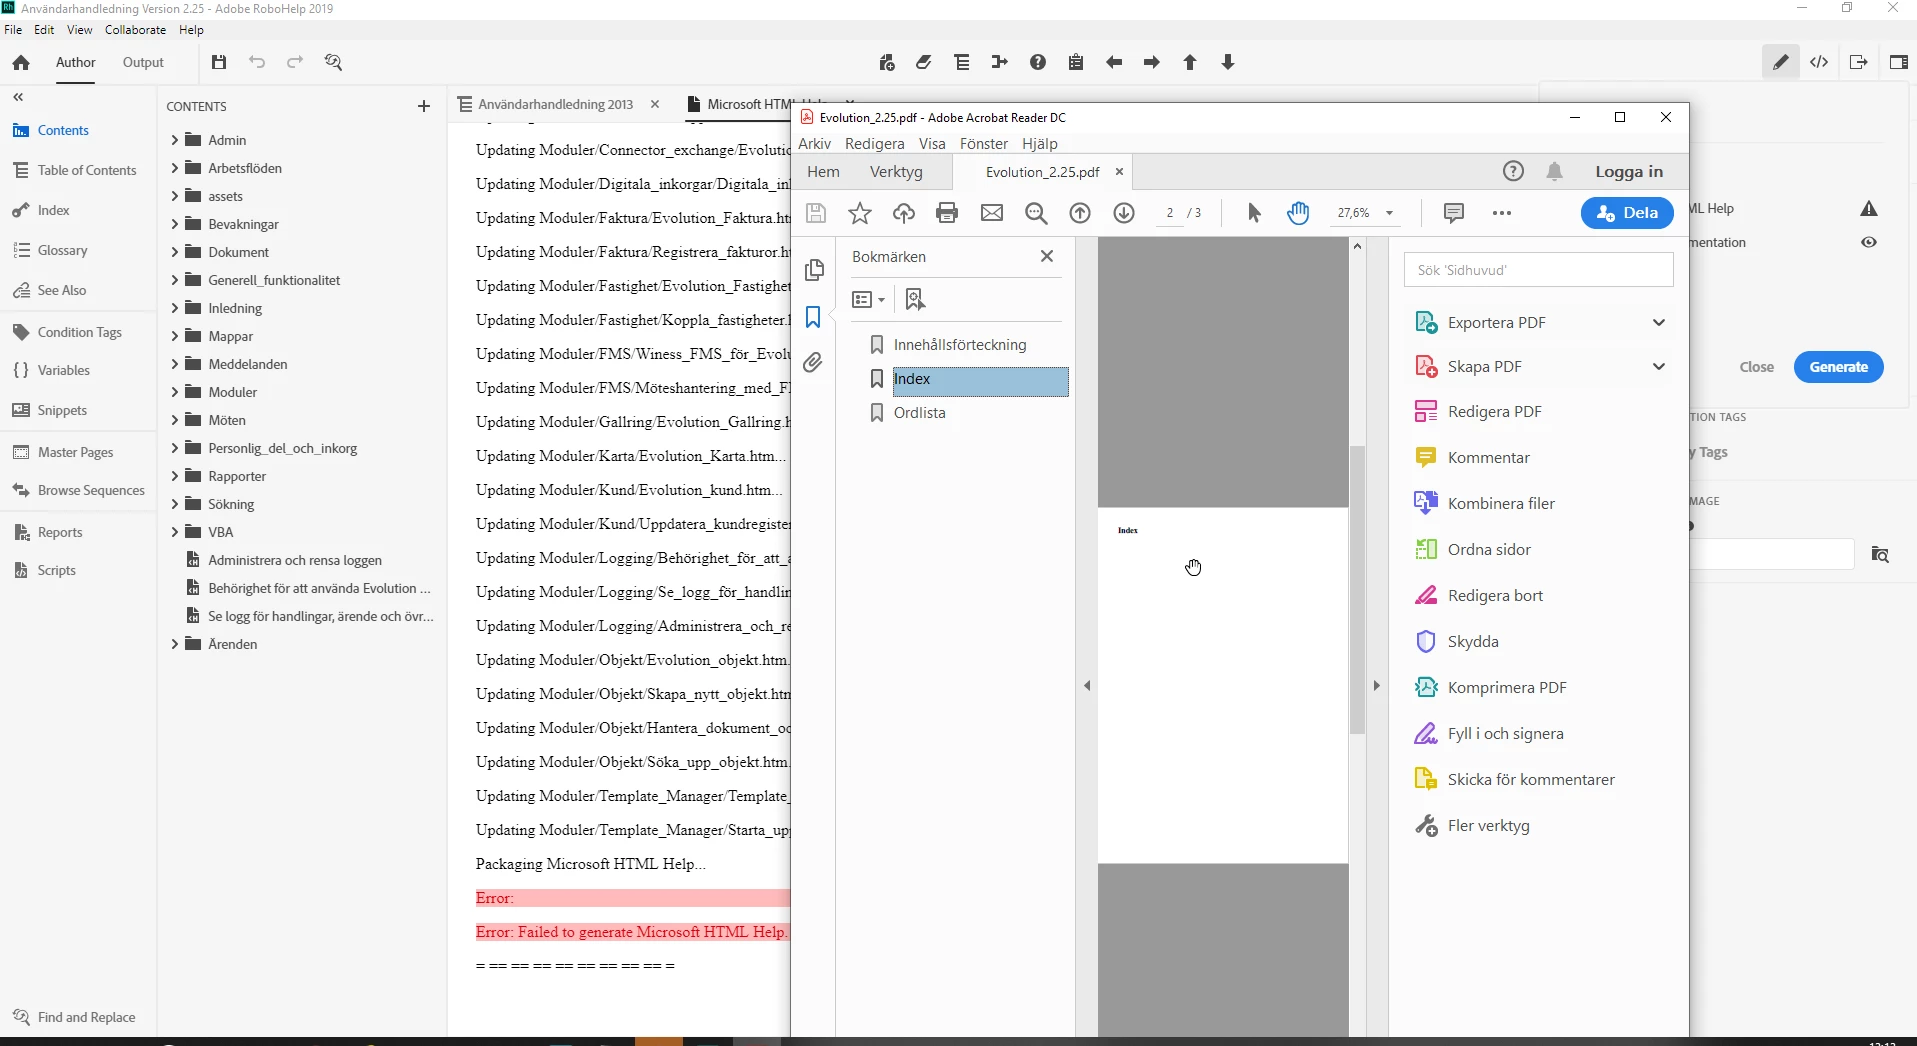
Task: Click the Dela share button
Action: (x=1627, y=213)
